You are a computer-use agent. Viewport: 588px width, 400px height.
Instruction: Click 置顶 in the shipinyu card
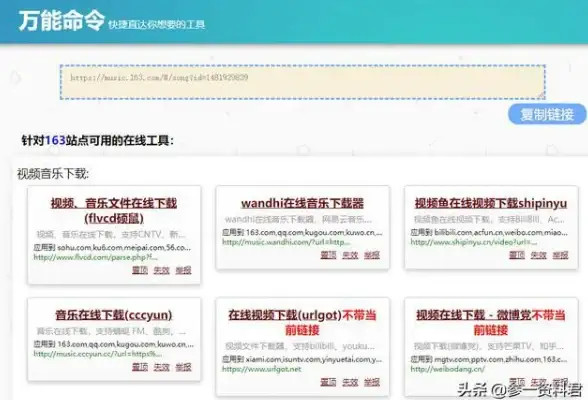pyautogui.click(x=517, y=255)
